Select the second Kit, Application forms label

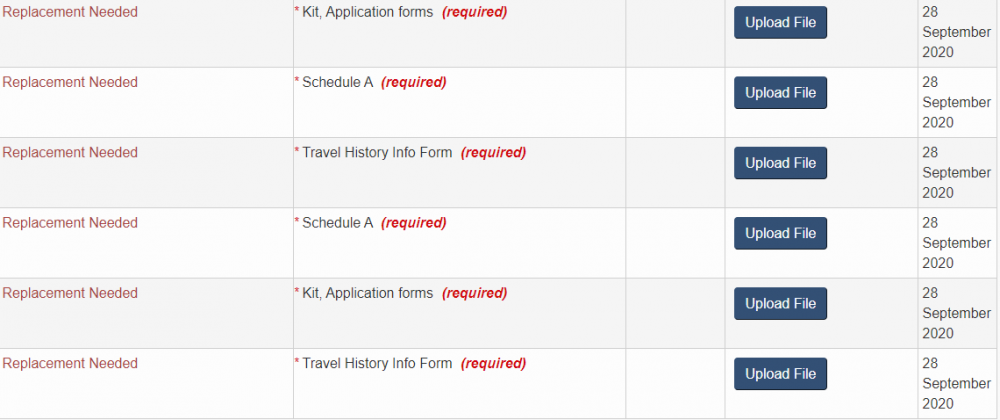coord(367,294)
